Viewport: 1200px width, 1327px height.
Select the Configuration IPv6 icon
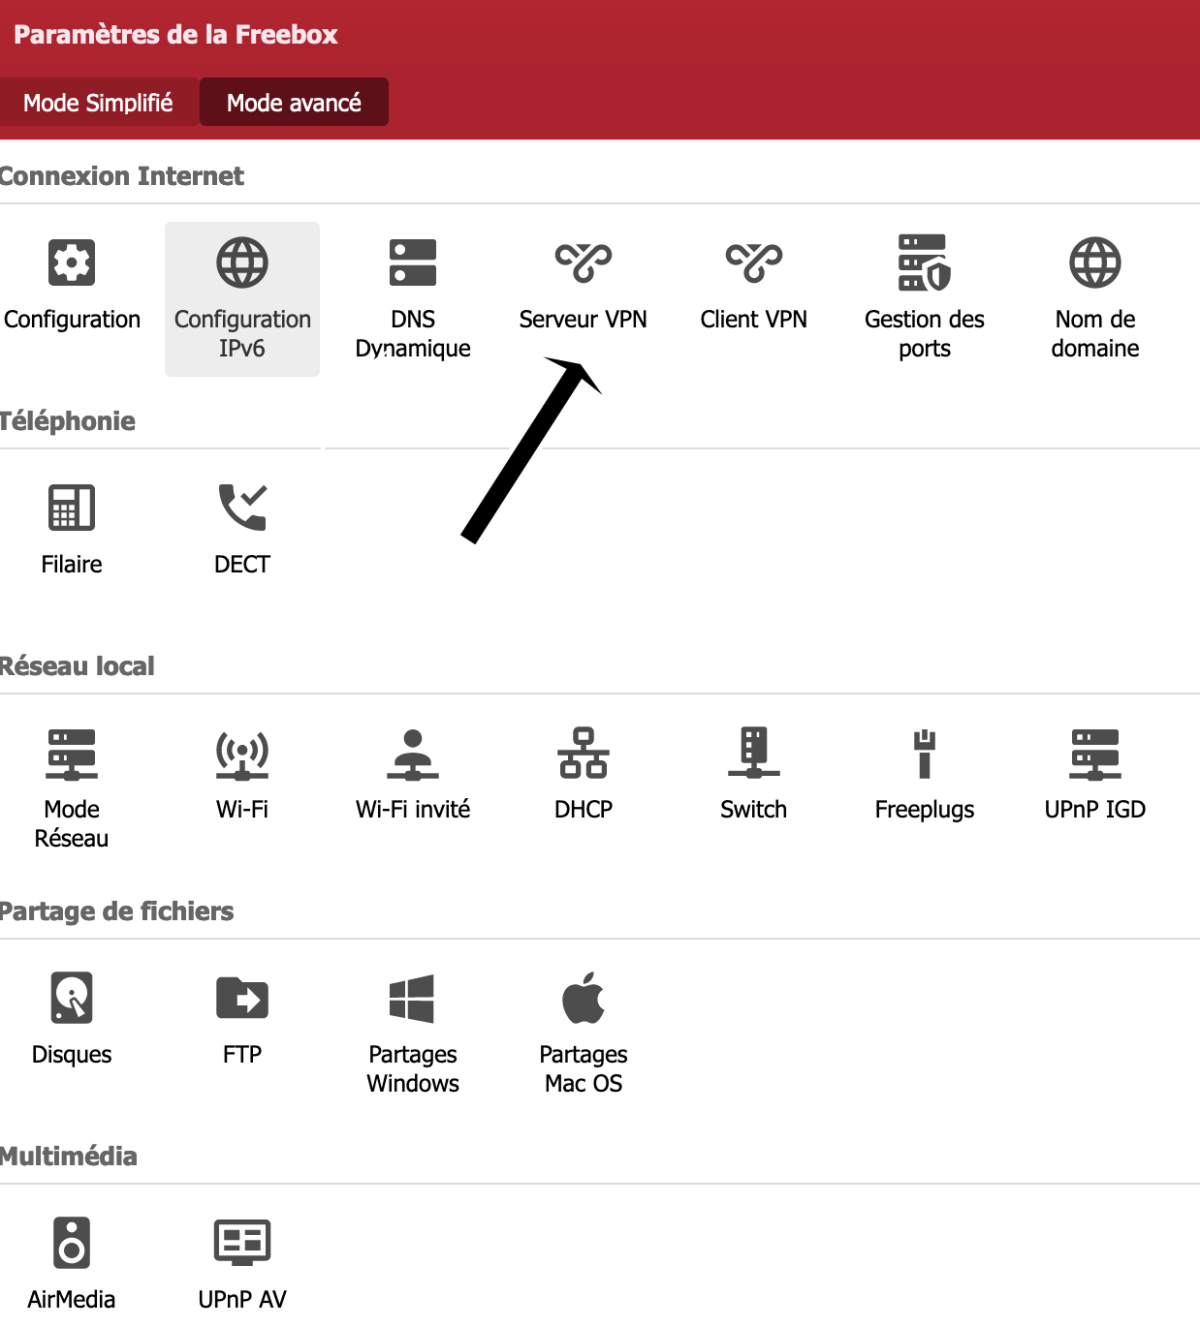[x=242, y=264]
